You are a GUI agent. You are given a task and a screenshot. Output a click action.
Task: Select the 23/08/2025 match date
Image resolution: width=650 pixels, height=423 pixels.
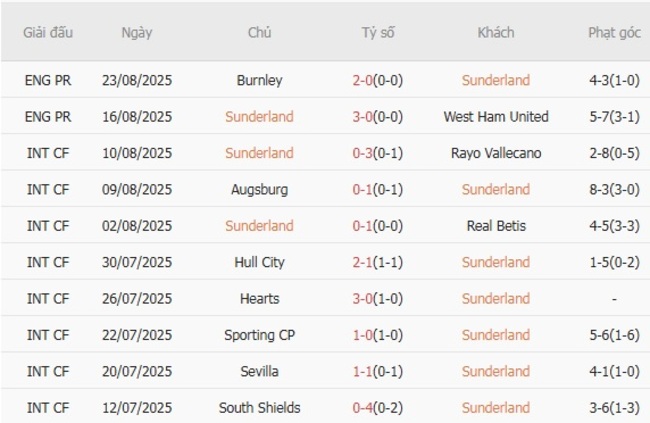tap(137, 80)
